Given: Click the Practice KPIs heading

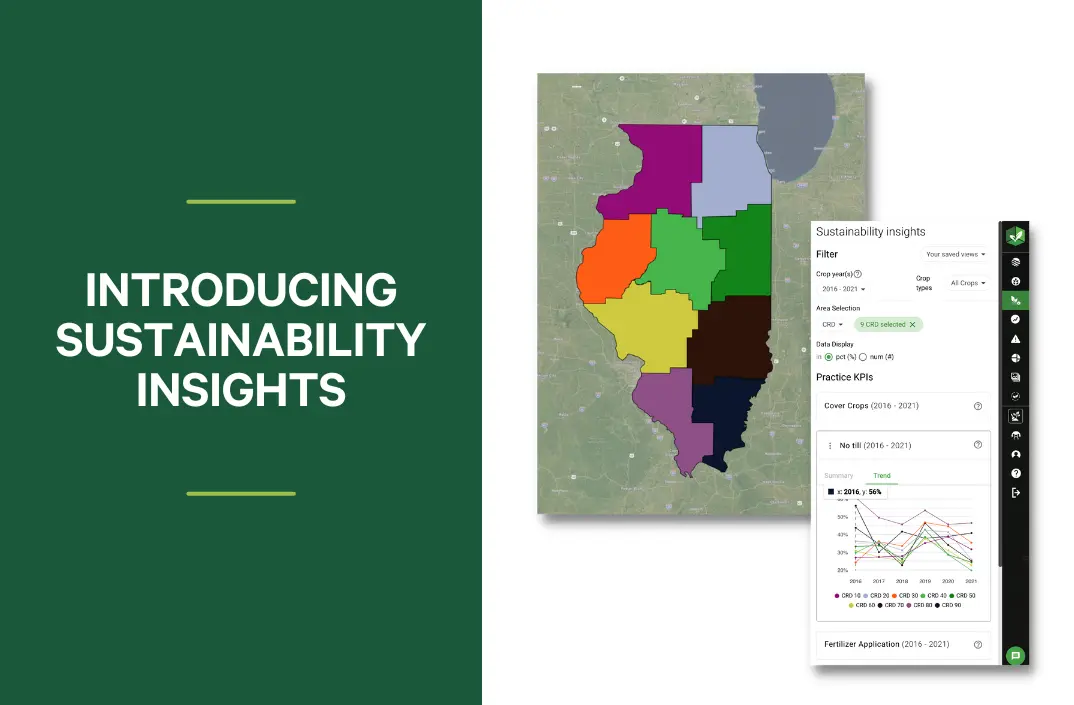Looking at the screenshot, I should pyautogui.click(x=845, y=378).
